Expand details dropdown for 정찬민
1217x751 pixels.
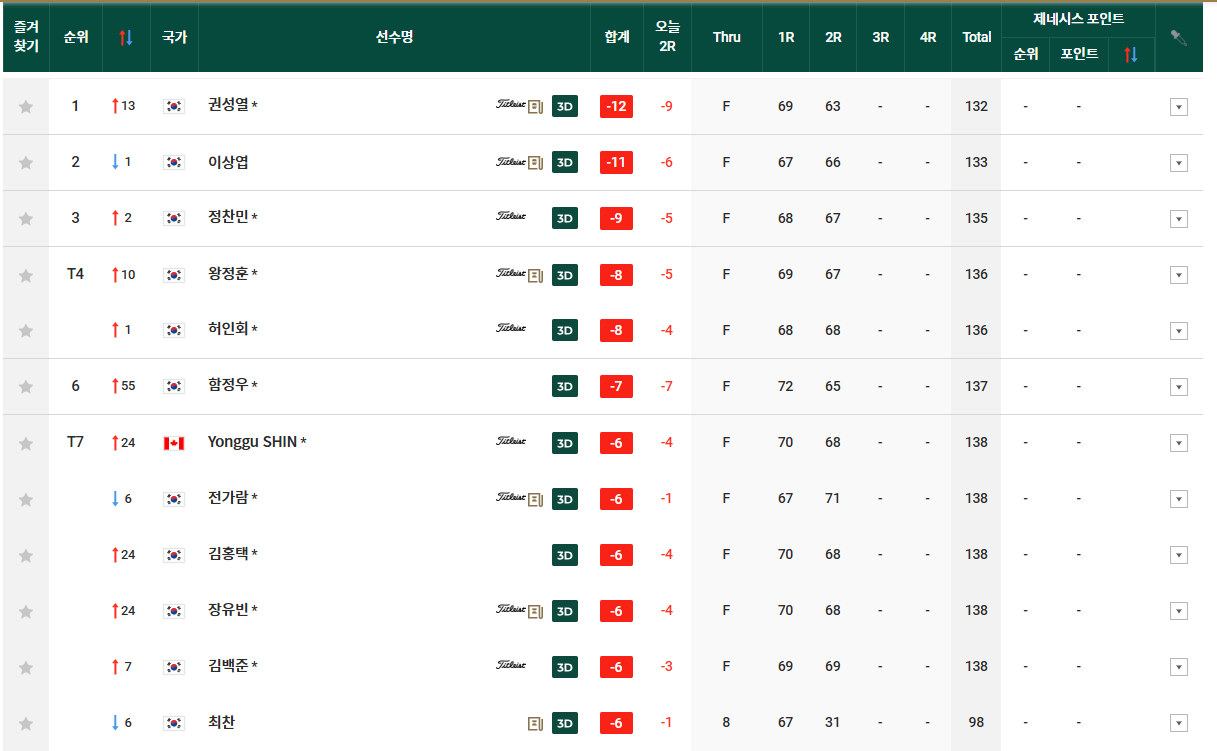click(x=1179, y=219)
